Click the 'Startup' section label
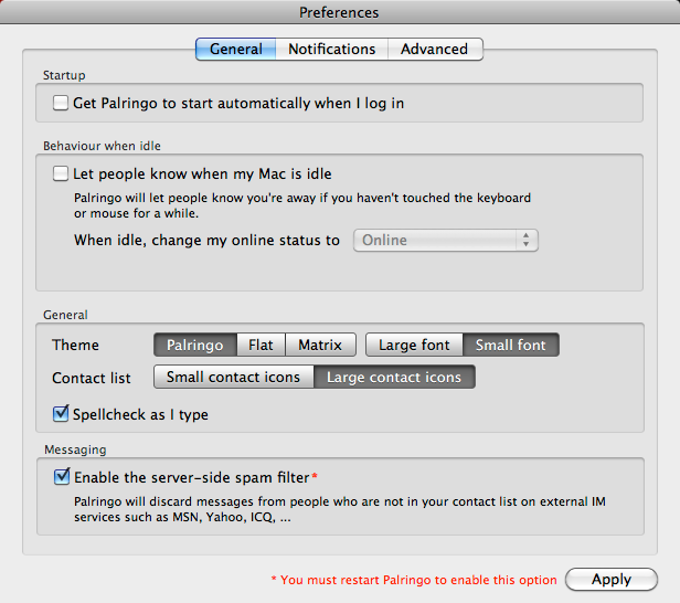Viewport: 680px width, 603px height. coord(64,75)
